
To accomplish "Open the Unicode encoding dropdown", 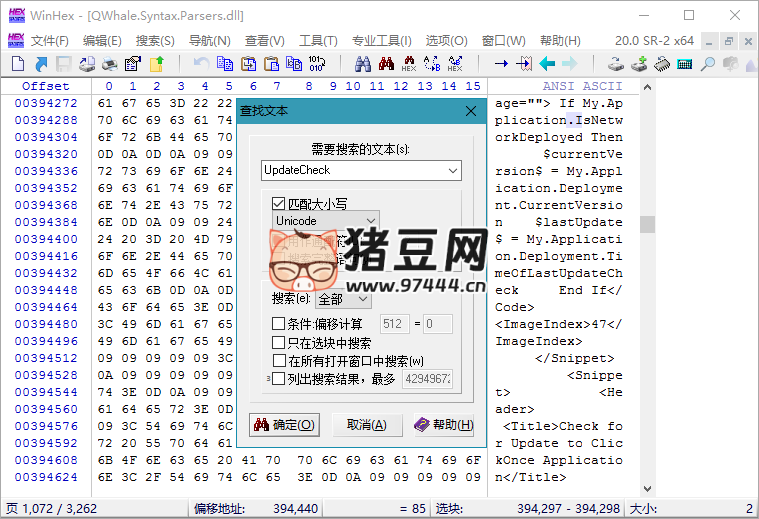I will coord(326,221).
